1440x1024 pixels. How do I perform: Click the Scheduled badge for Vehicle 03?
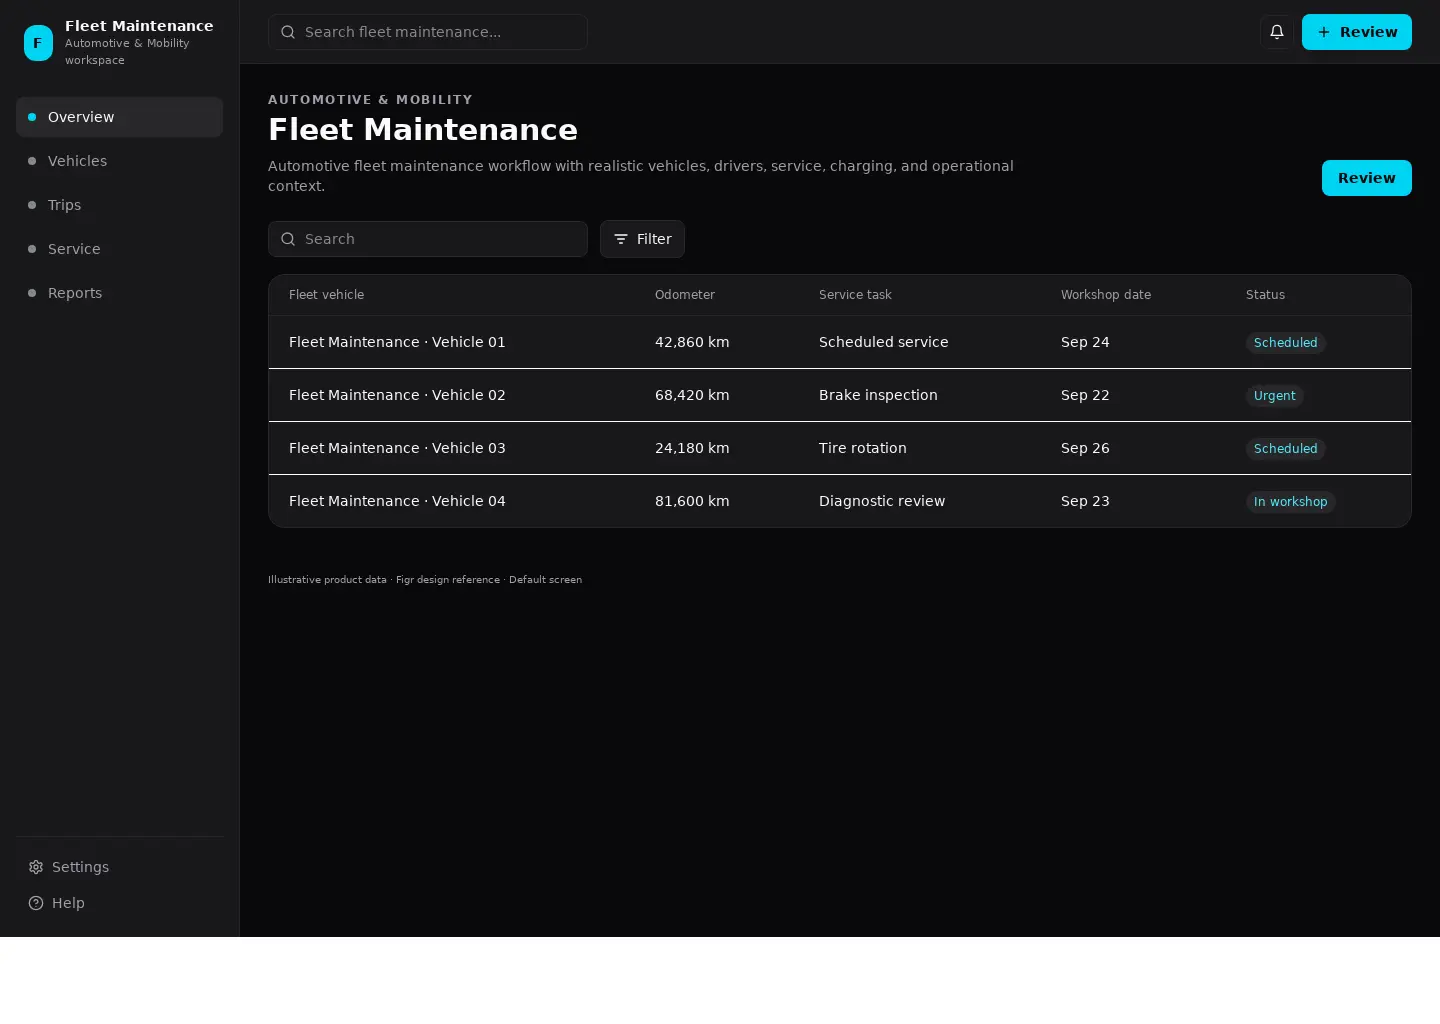pyautogui.click(x=1286, y=449)
